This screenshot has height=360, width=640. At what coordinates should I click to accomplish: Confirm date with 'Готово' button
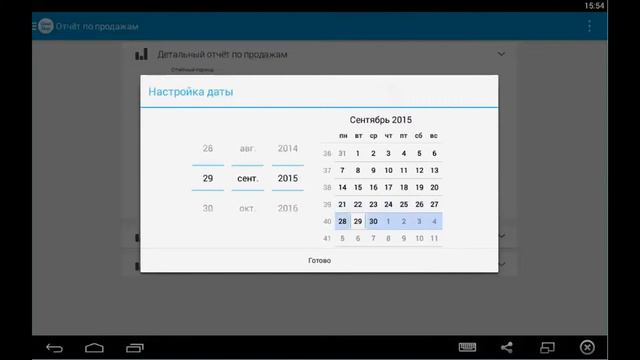point(319,260)
